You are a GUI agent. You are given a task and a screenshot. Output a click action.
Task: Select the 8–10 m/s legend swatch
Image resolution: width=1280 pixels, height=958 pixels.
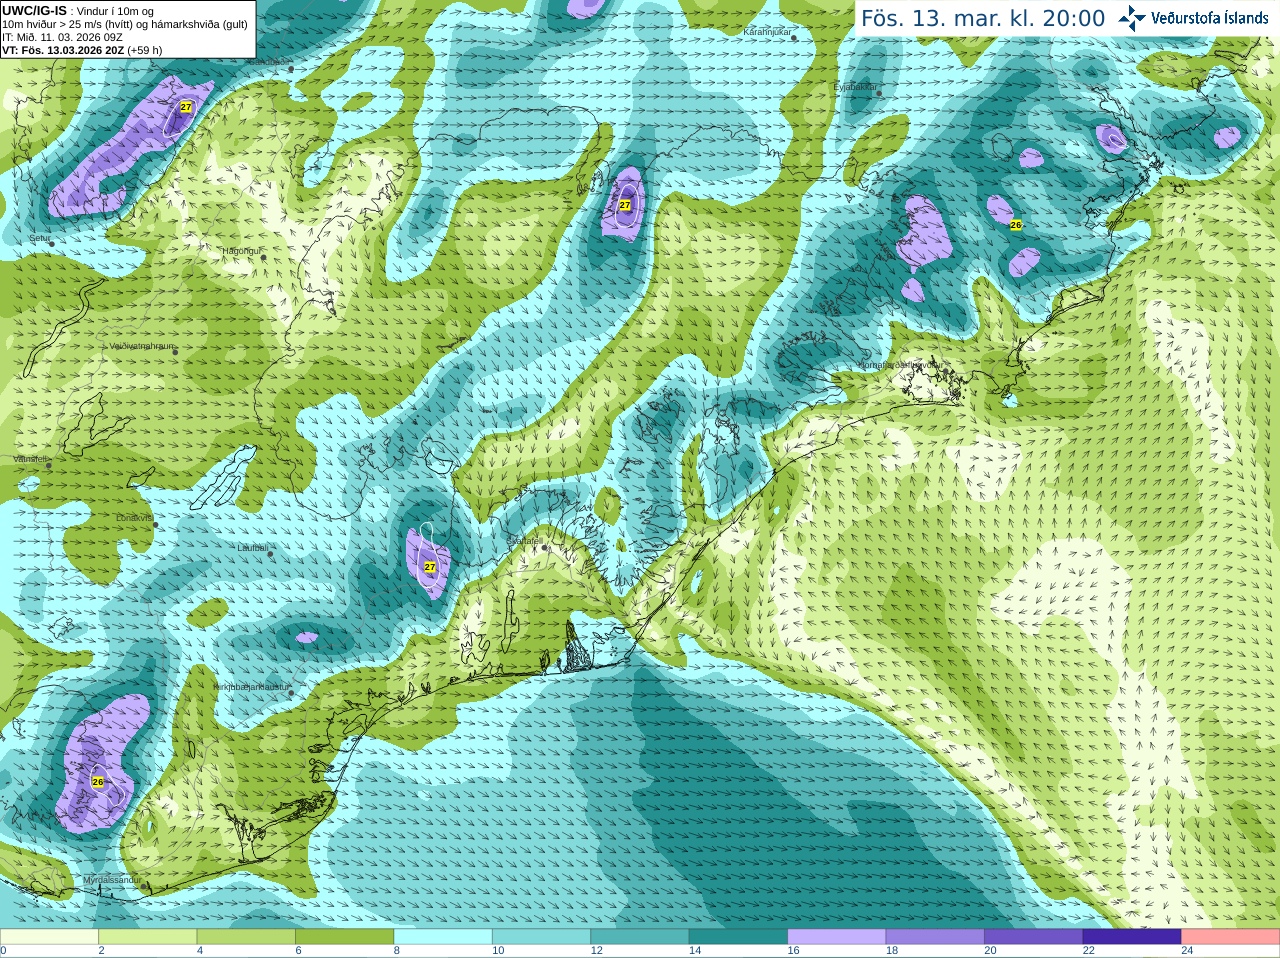(x=443, y=937)
